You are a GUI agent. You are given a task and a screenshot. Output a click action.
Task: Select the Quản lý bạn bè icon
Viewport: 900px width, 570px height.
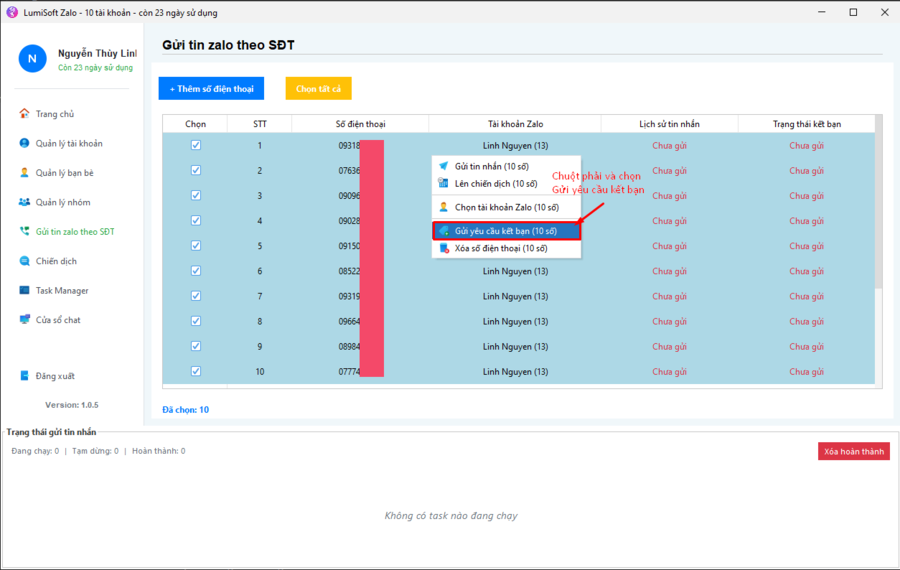[25, 173]
